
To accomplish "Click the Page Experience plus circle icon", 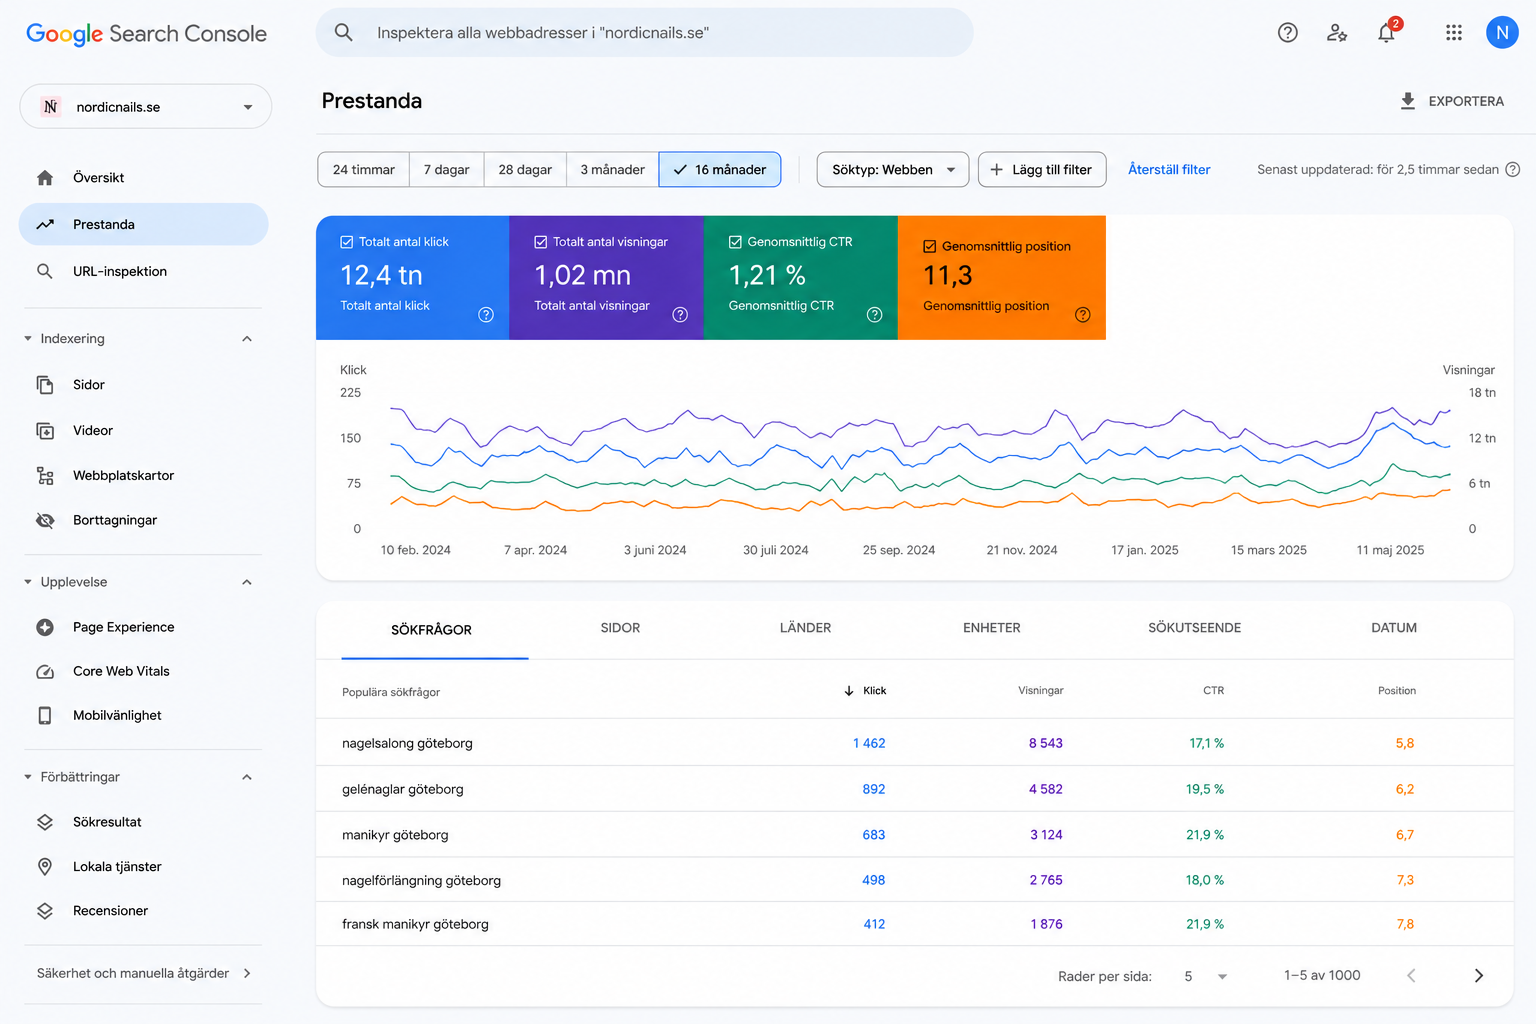I will [45, 627].
